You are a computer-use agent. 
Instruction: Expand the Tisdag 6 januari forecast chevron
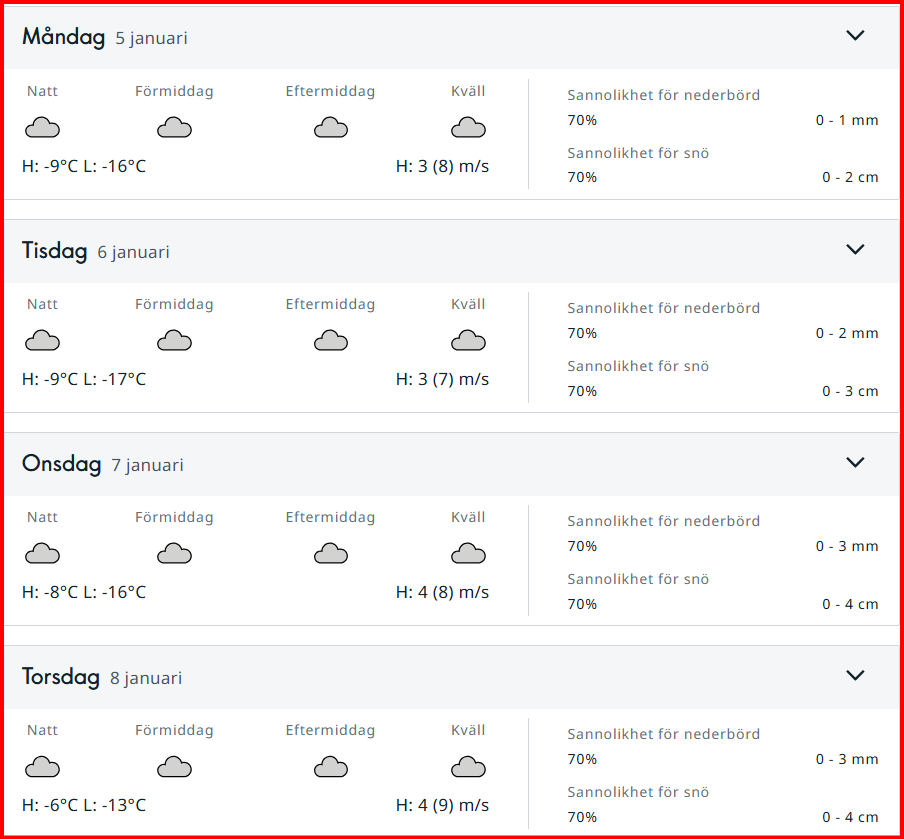[x=855, y=249]
